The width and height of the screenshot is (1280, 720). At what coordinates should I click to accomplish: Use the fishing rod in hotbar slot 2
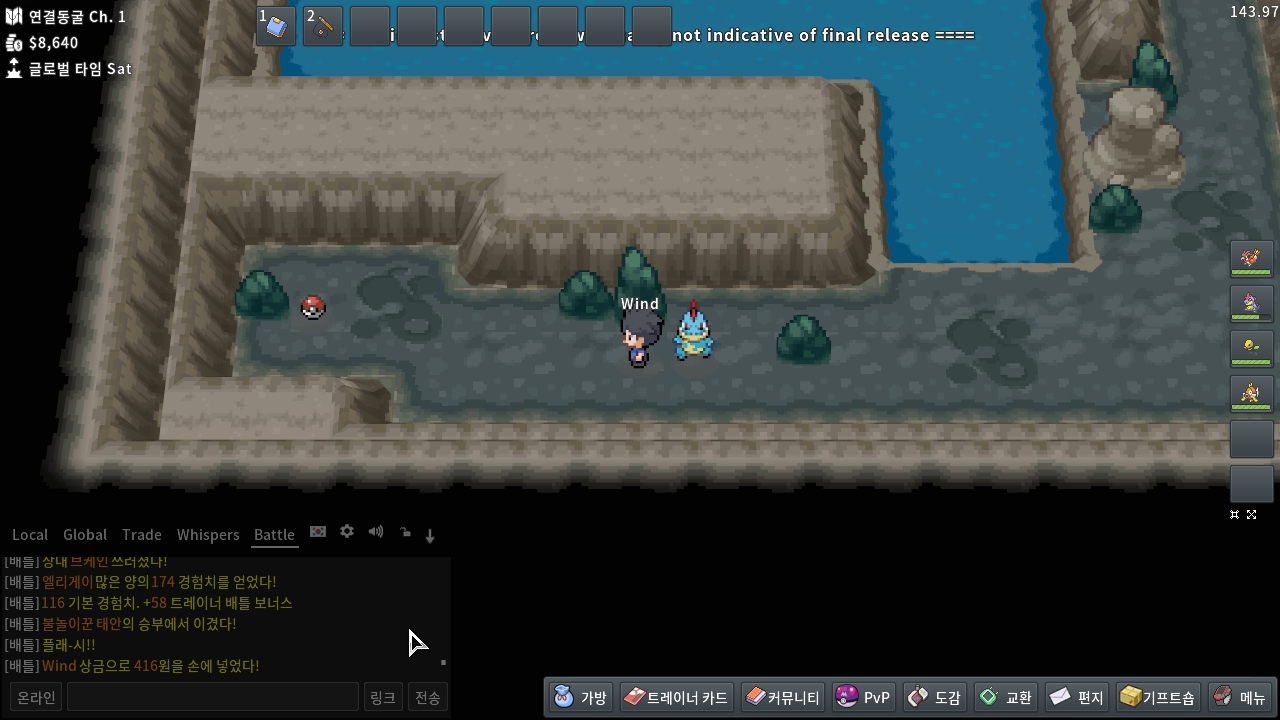pos(323,27)
